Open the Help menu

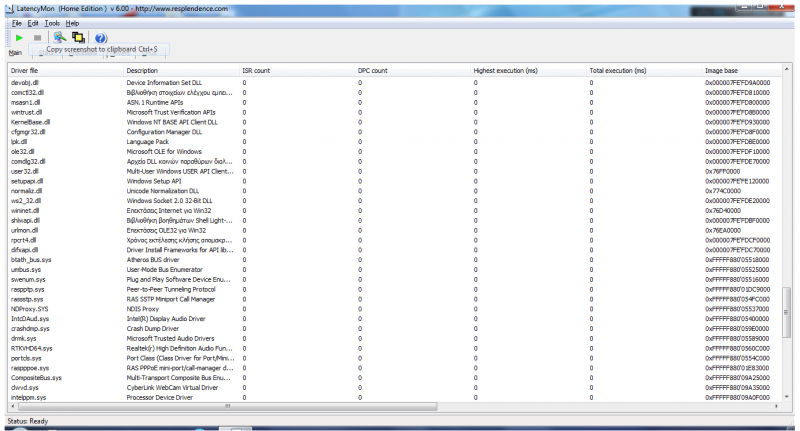[73, 22]
